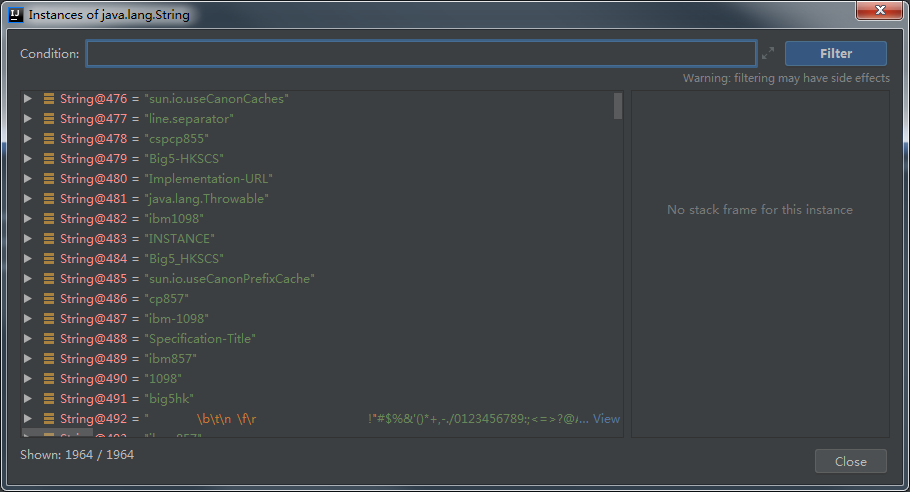Select the "Specification-Title" String@488 row
Image resolution: width=910 pixels, height=492 pixels.
[322, 339]
